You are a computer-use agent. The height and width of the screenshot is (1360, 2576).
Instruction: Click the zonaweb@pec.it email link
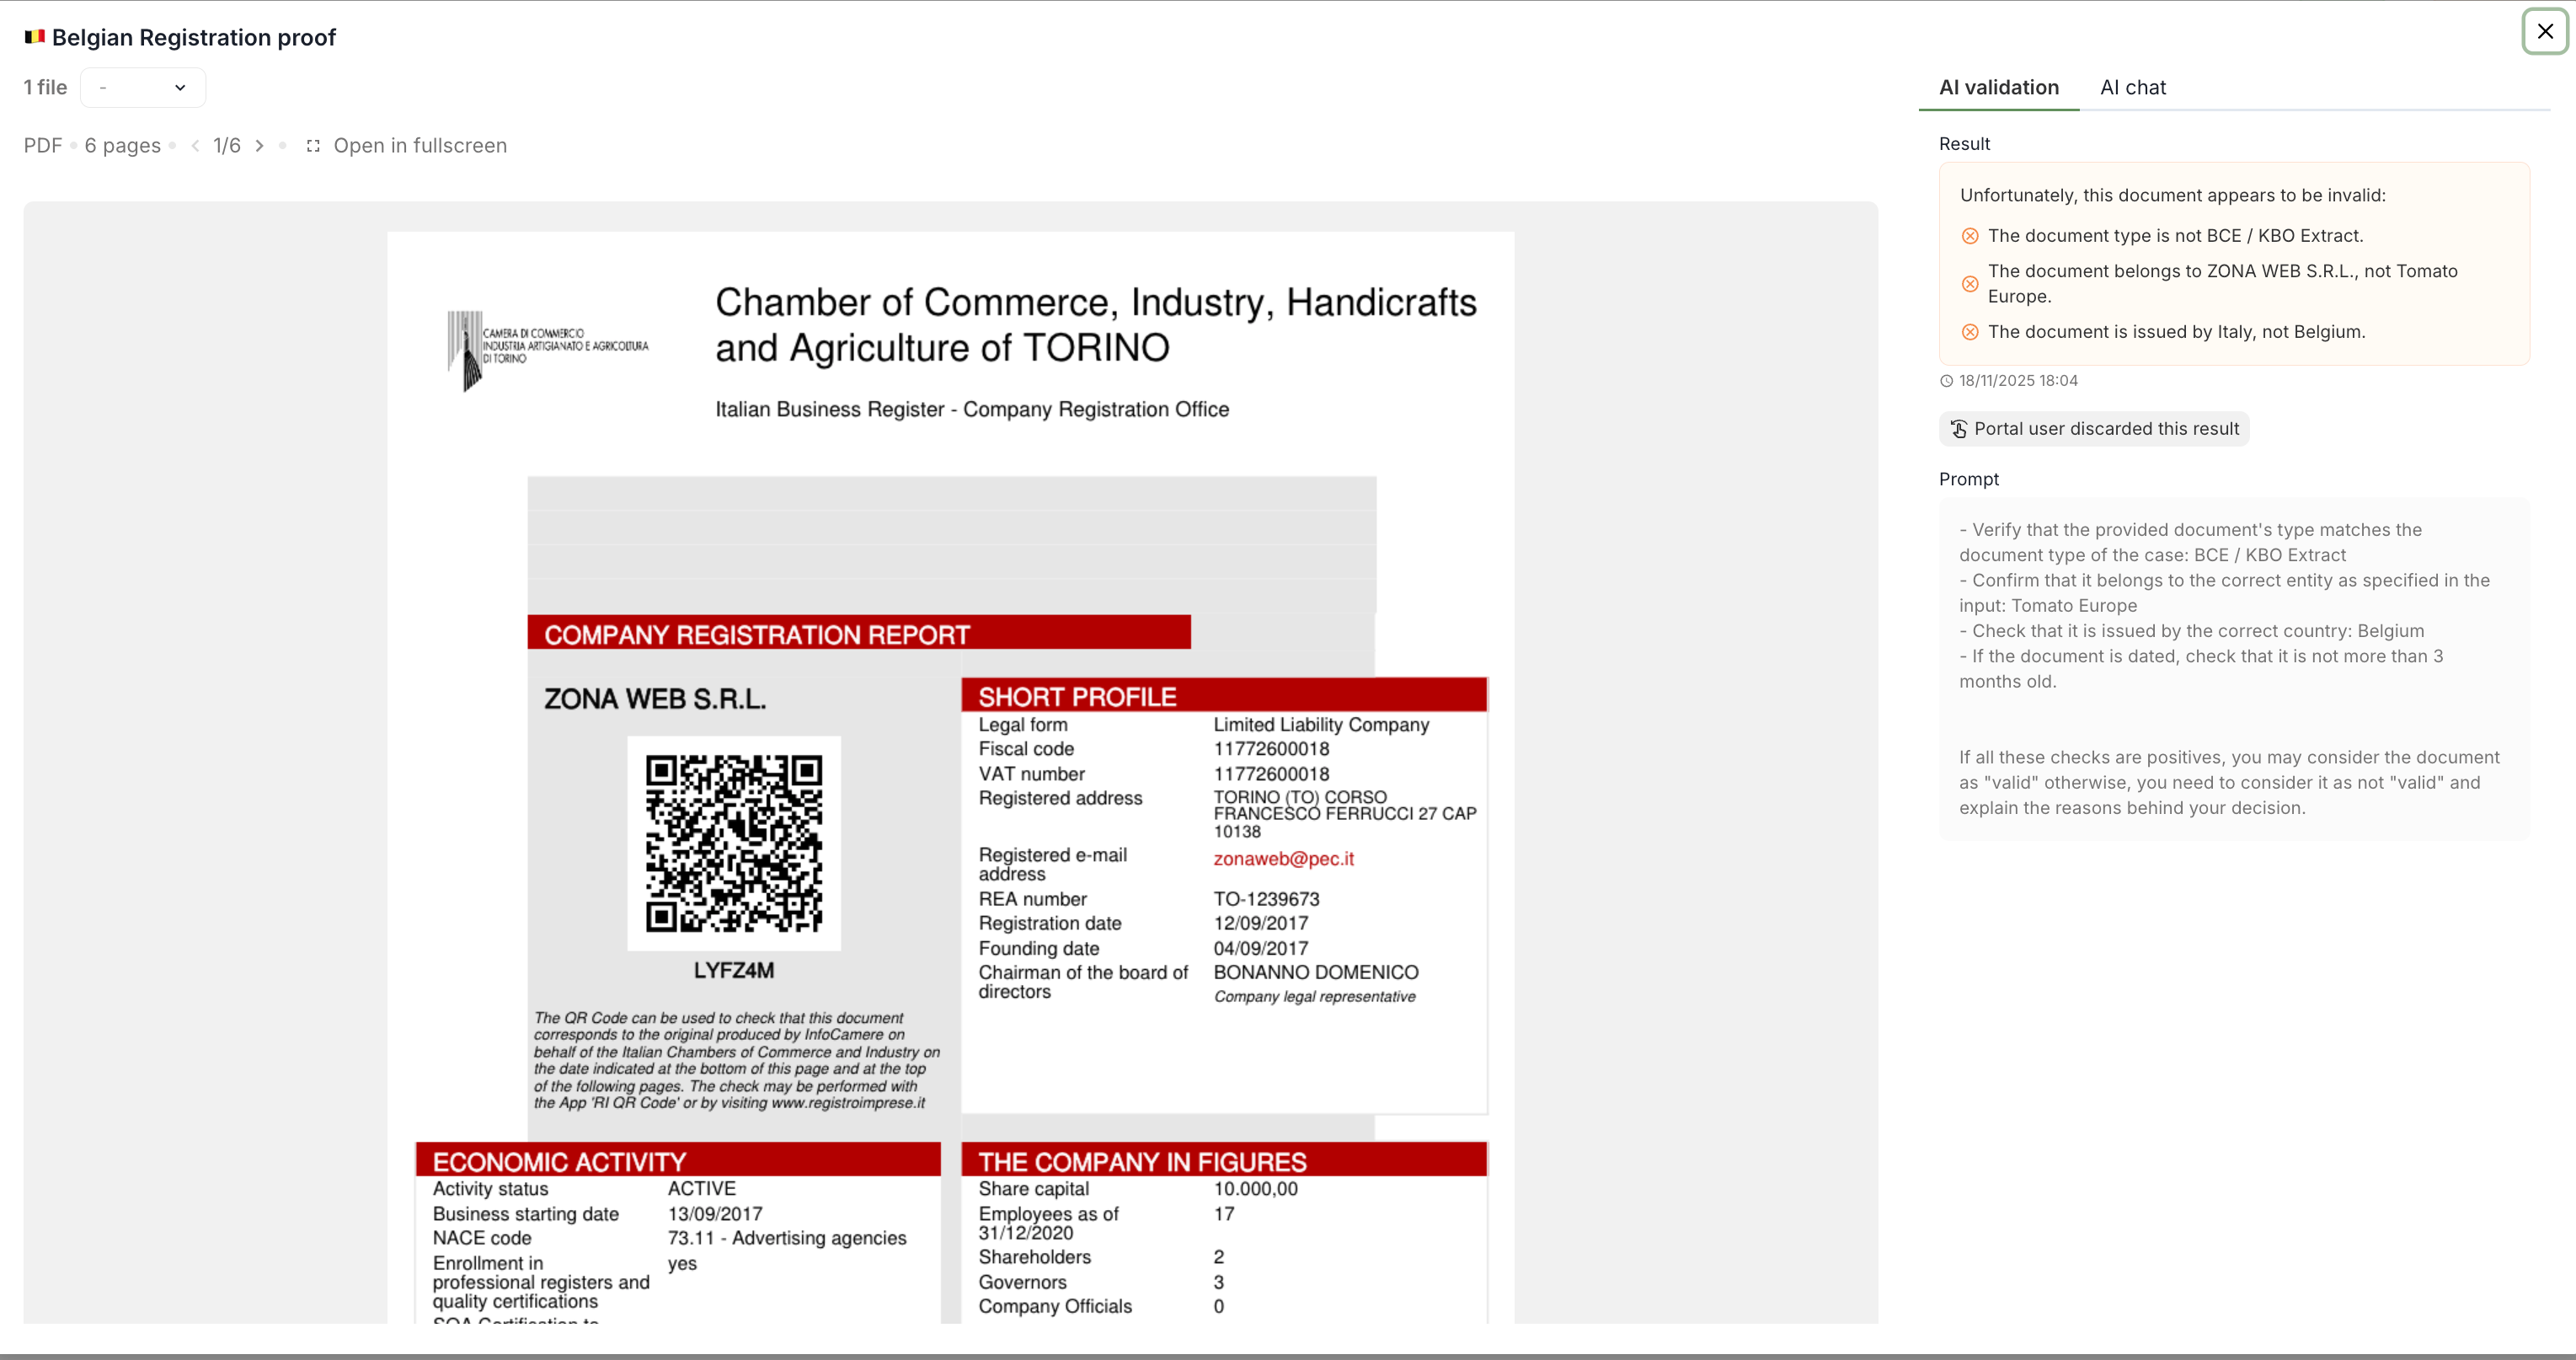coord(1283,859)
